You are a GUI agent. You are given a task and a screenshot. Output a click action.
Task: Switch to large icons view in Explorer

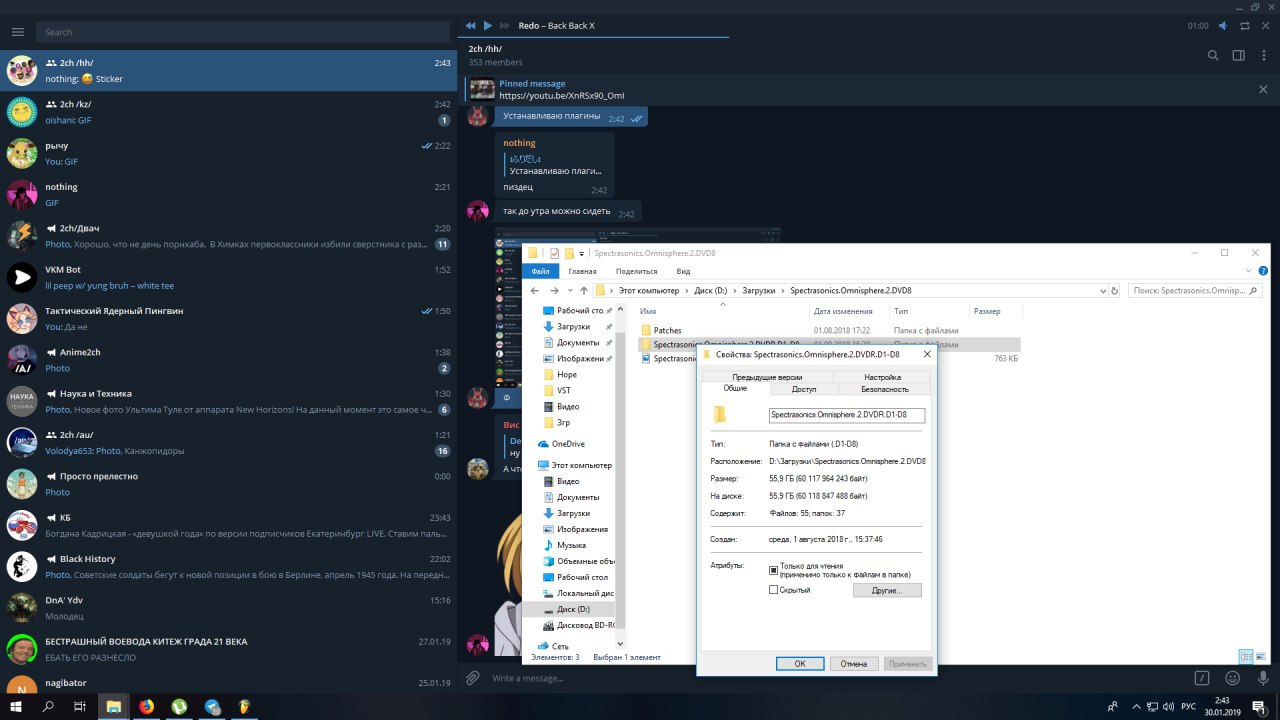pos(1259,657)
